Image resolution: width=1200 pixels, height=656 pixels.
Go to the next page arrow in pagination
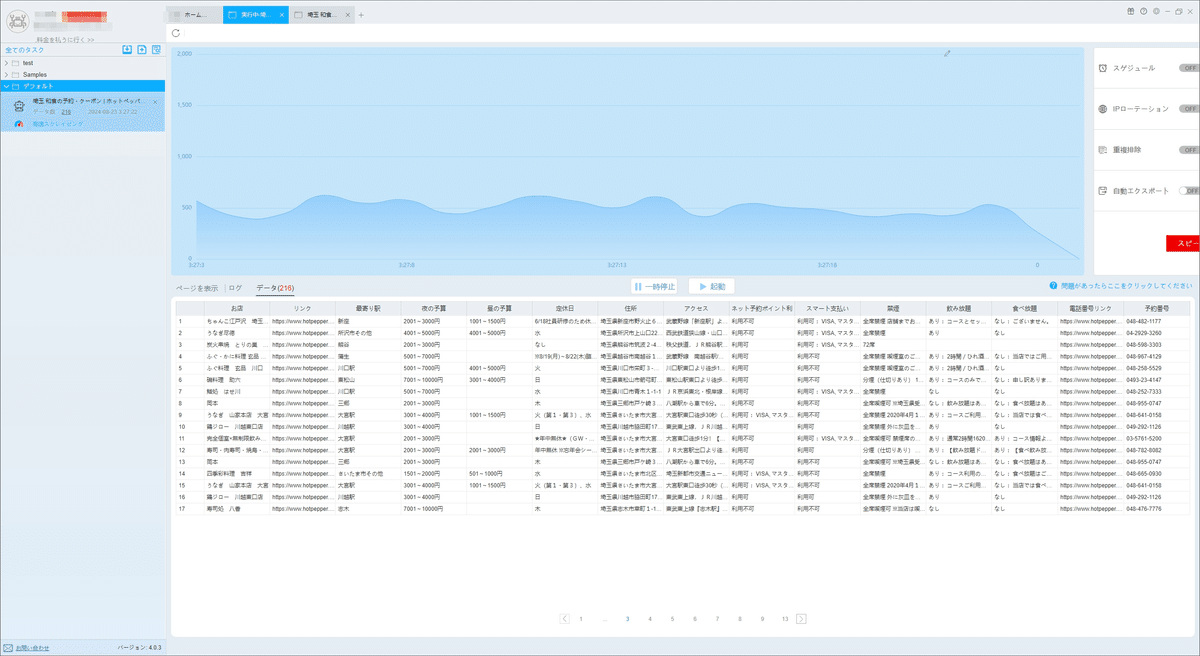(x=802, y=619)
